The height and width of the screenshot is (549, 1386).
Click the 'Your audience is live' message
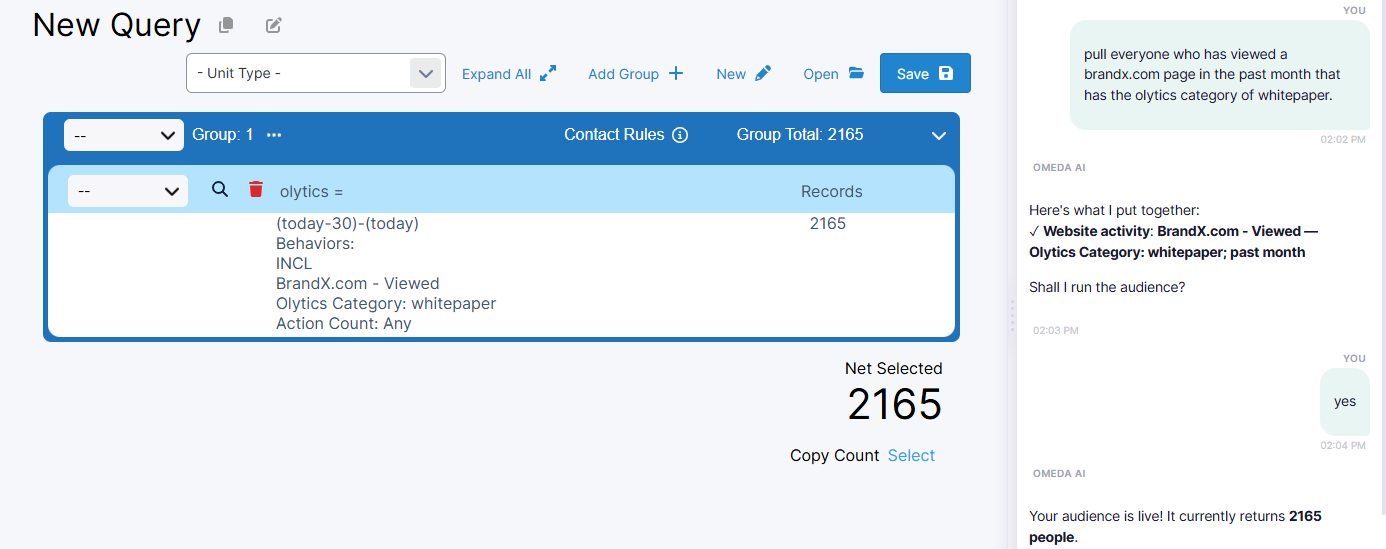click(x=1175, y=527)
